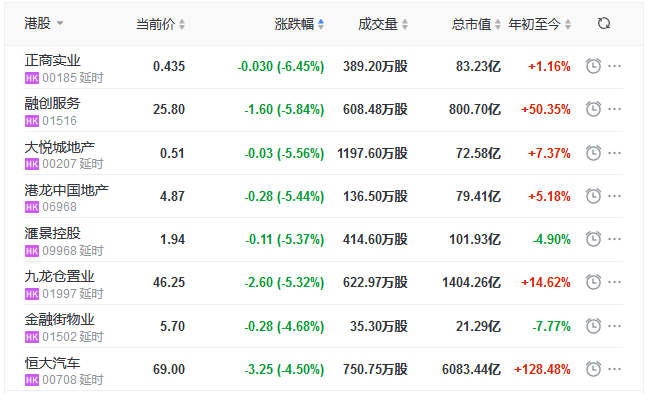648x394 pixels.
Task: Set an alert for 滙景控股
Action: [x=593, y=239]
